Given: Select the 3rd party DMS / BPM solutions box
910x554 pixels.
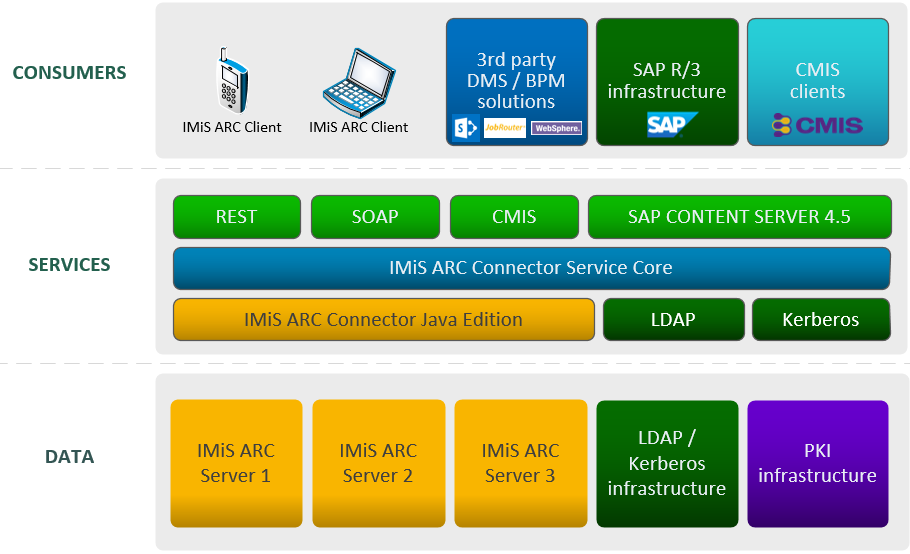Looking at the screenshot, I should (517, 82).
